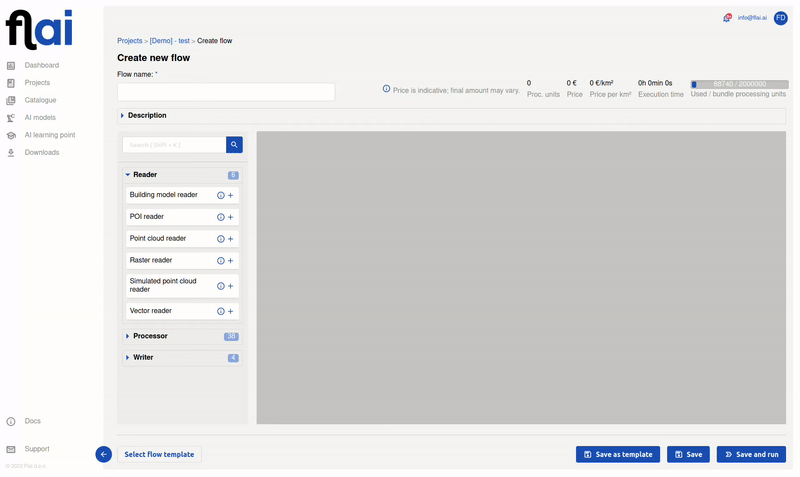Select the Building model reader label
Image resolution: width=800 pixels, height=477 pixels.
click(x=163, y=195)
